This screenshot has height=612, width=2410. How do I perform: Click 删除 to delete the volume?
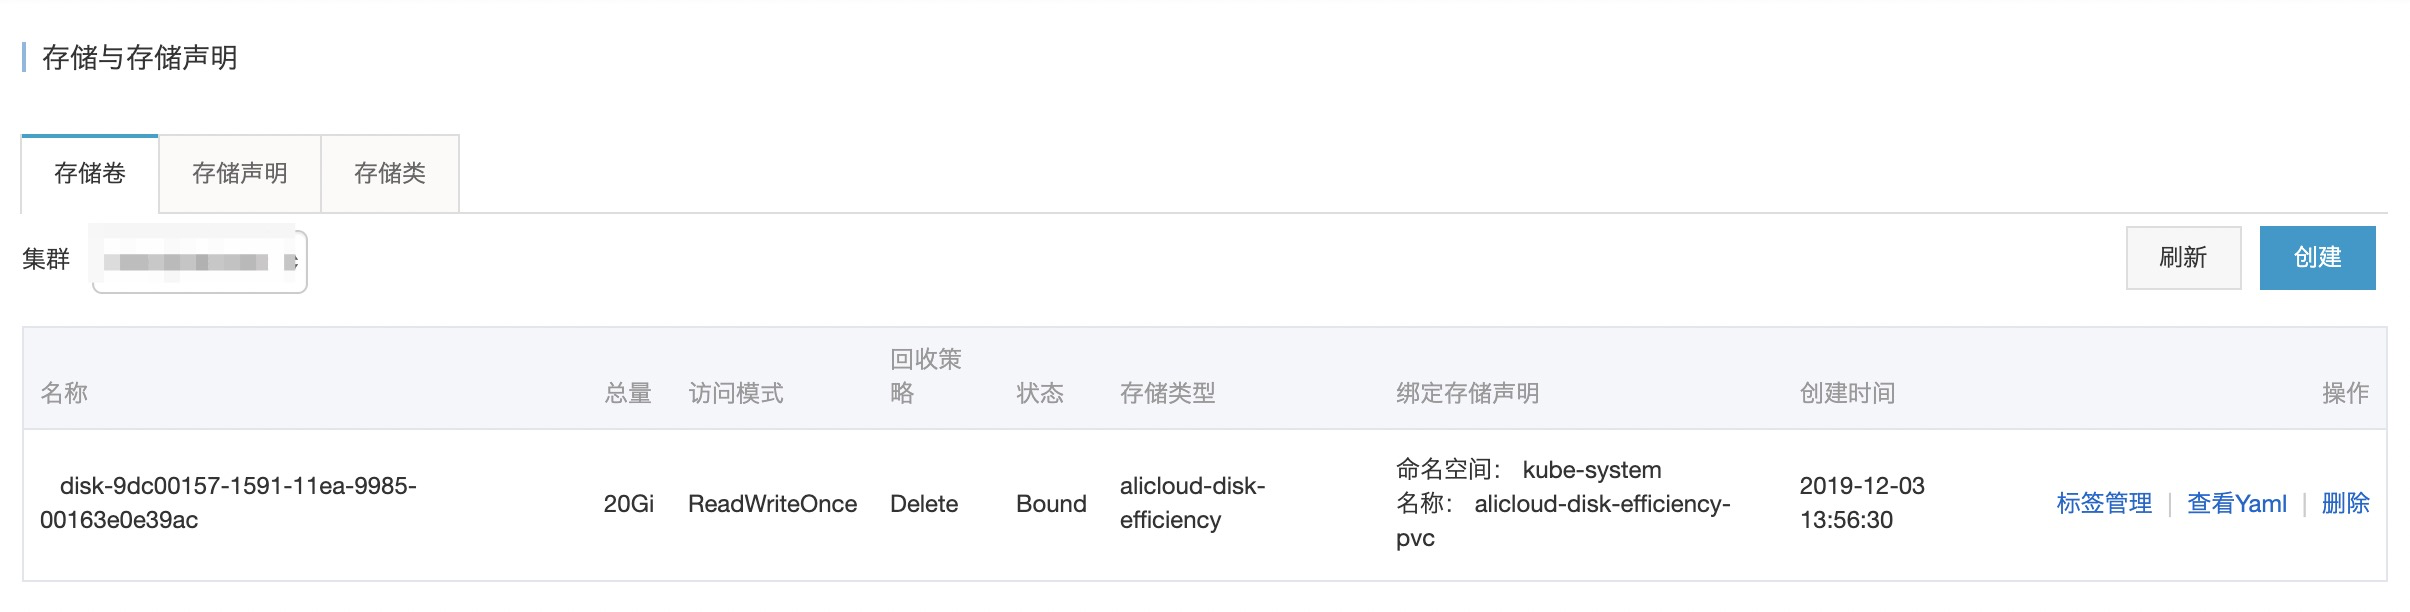[2345, 504]
